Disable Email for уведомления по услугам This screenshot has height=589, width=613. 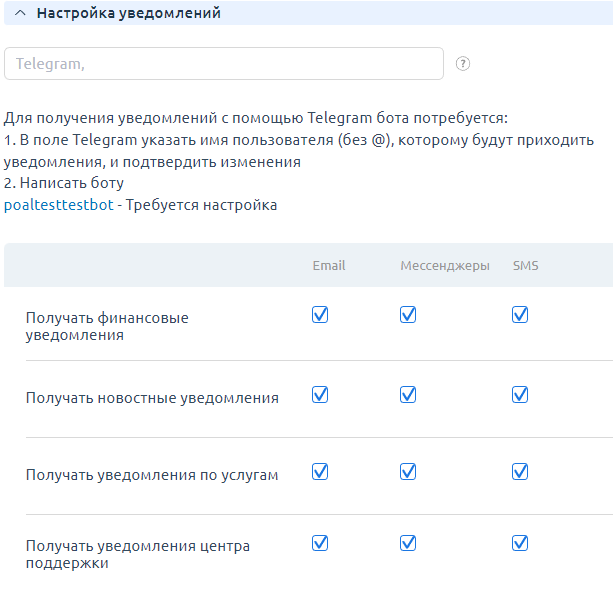[320, 471]
